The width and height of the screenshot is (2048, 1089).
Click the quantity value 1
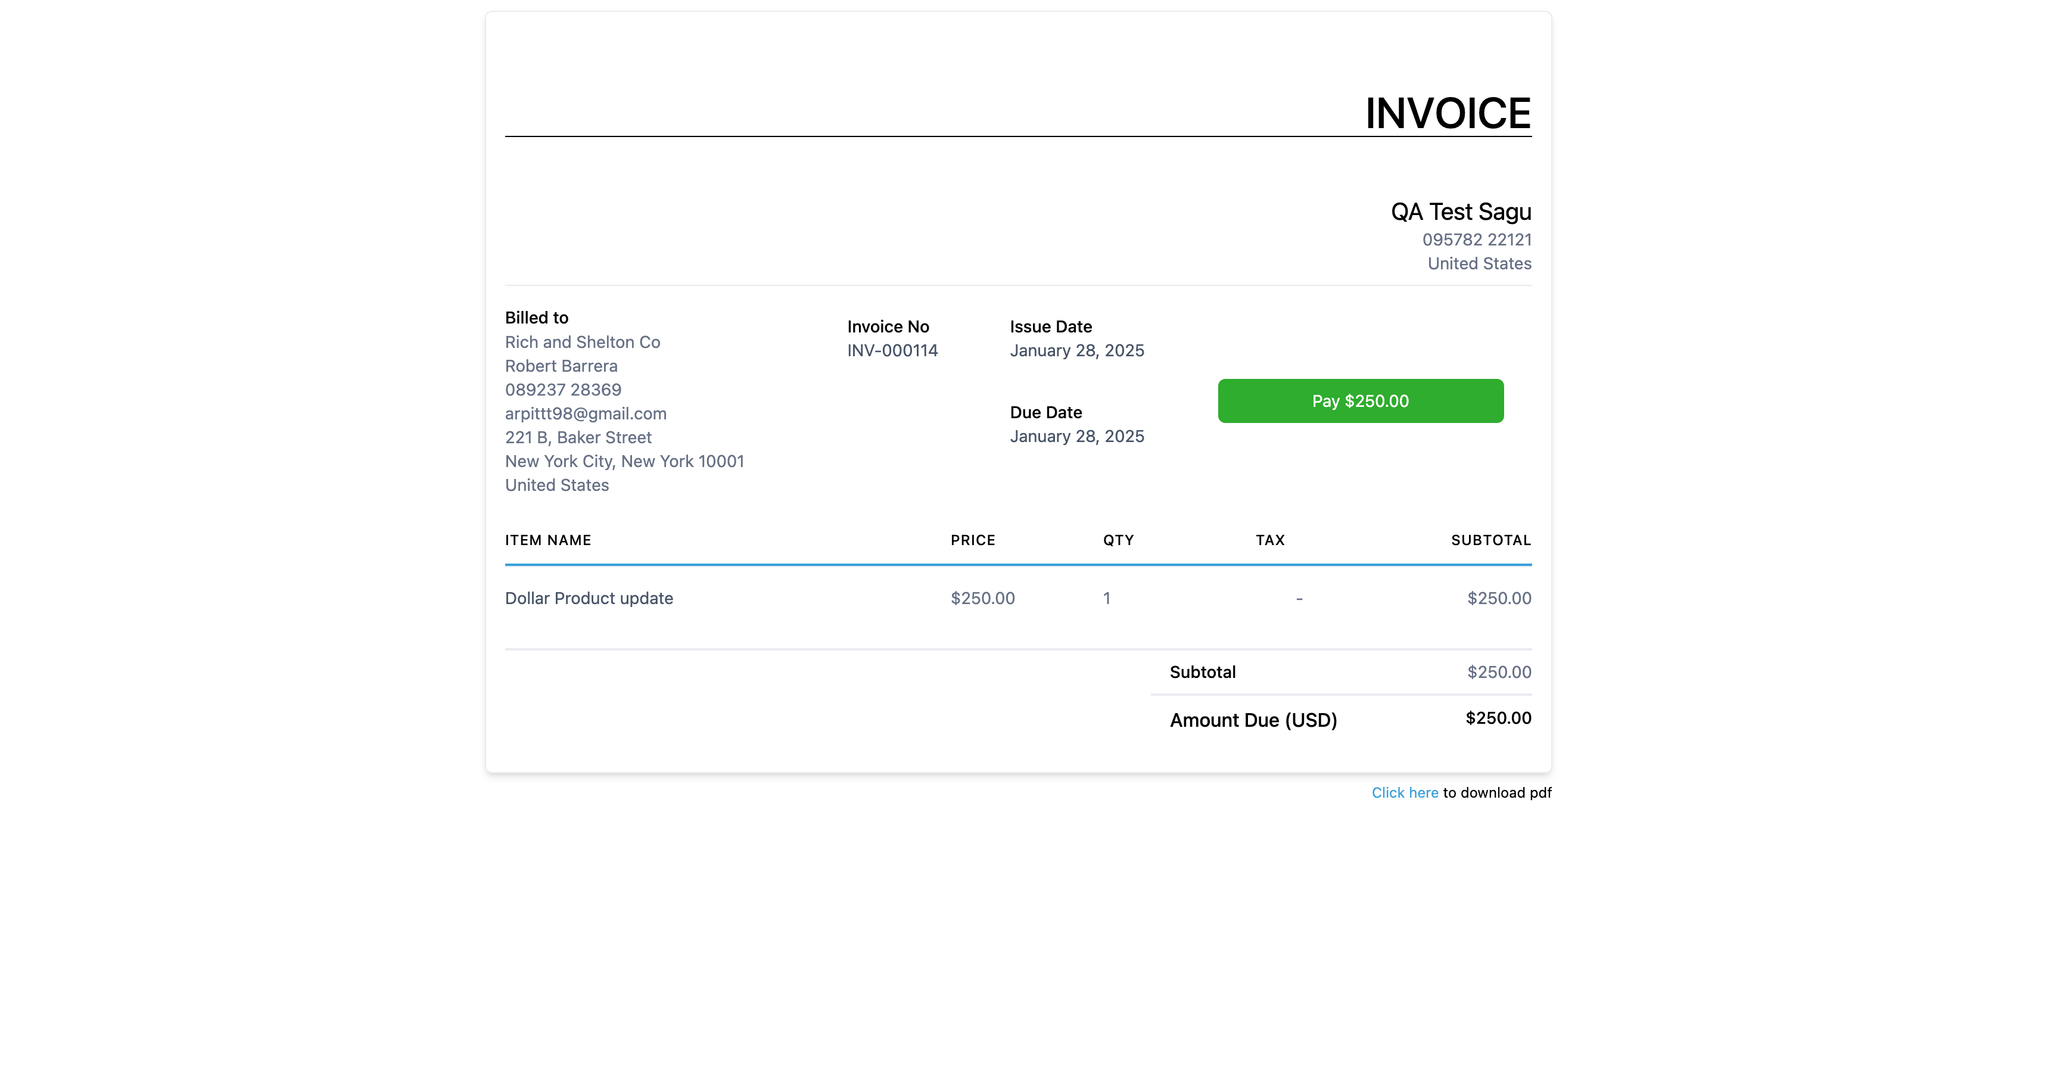coord(1107,599)
